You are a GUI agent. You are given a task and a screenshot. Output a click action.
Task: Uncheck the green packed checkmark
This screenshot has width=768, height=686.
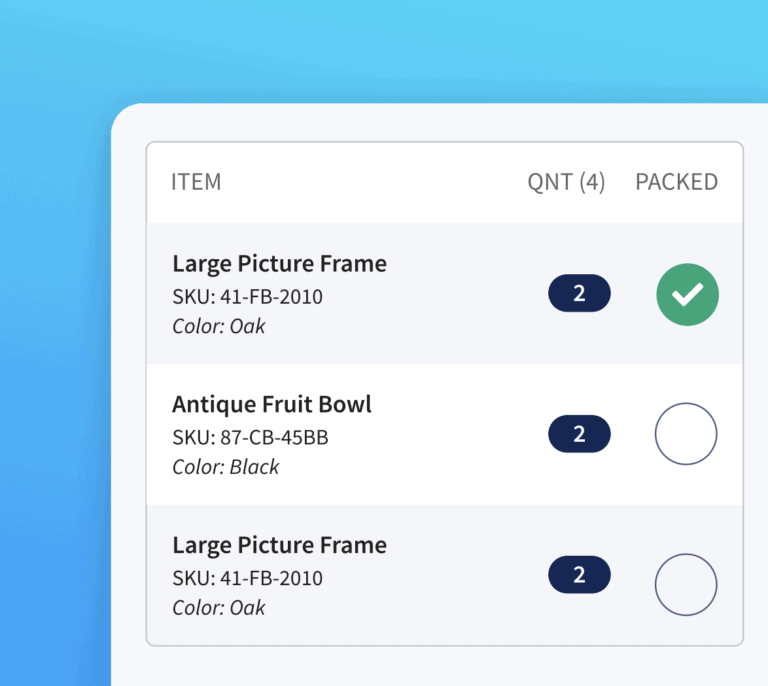[687, 294]
